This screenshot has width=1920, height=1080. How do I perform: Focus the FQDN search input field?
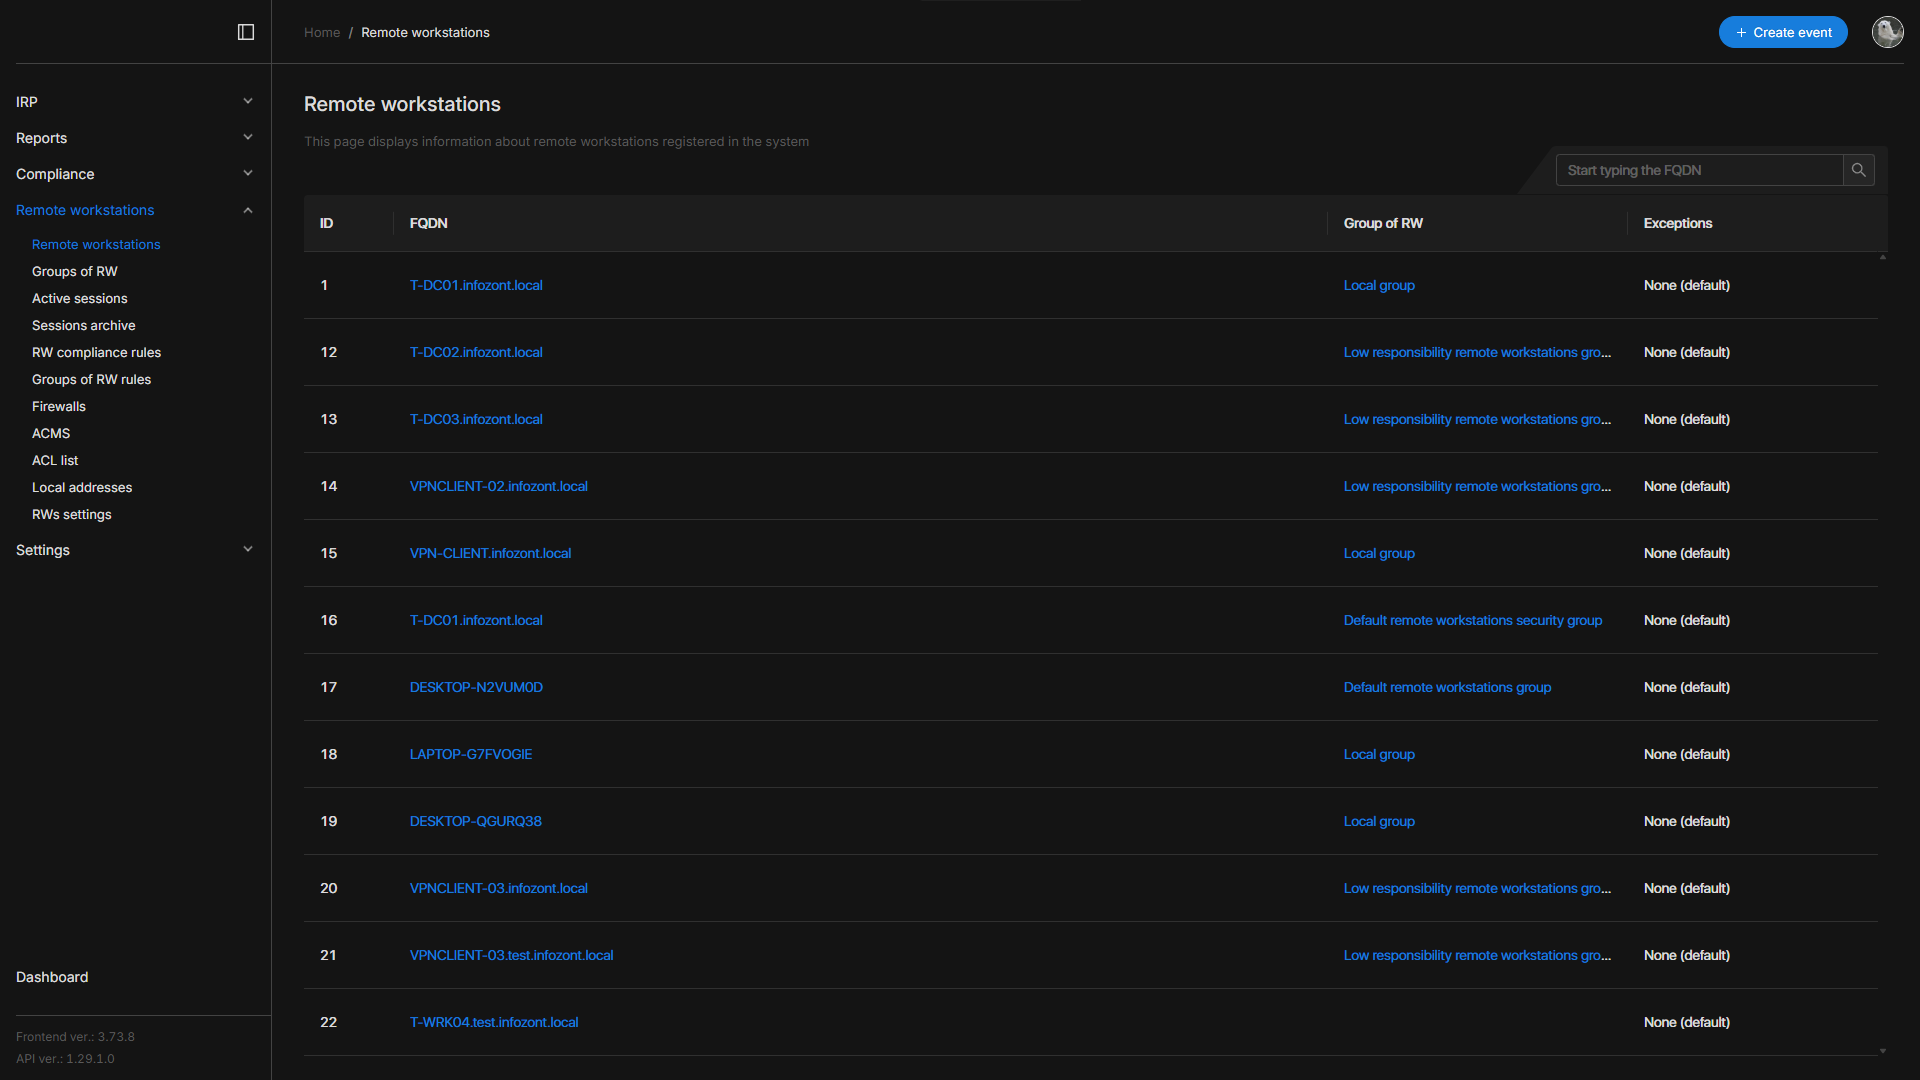point(1700,170)
